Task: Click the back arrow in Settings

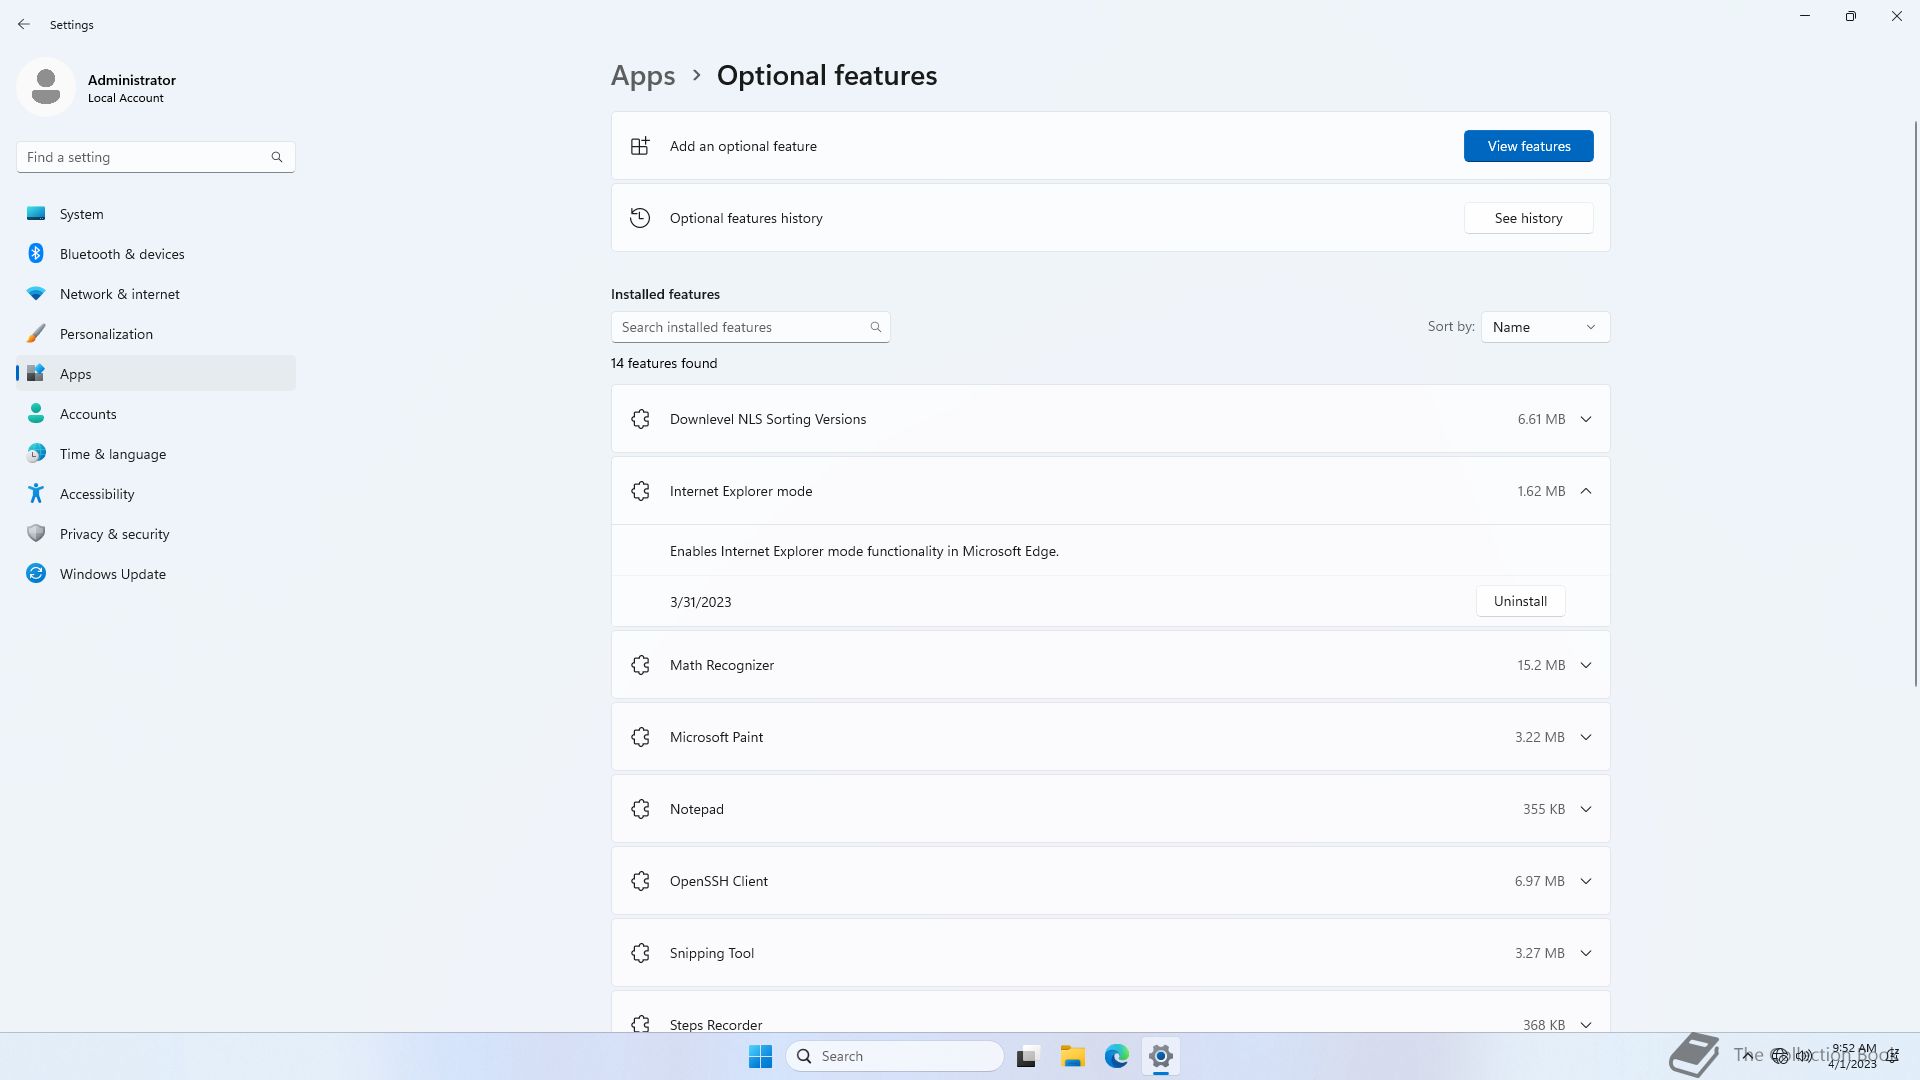Action: point(24,24)
